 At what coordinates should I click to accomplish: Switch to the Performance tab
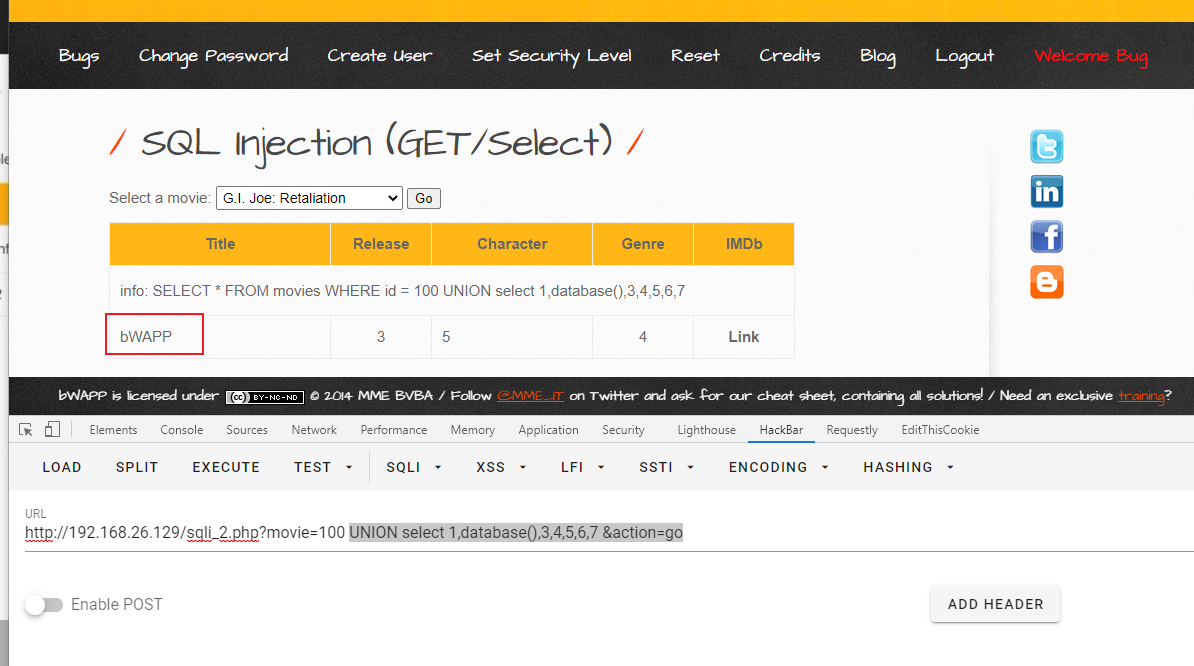click(394, 430)
